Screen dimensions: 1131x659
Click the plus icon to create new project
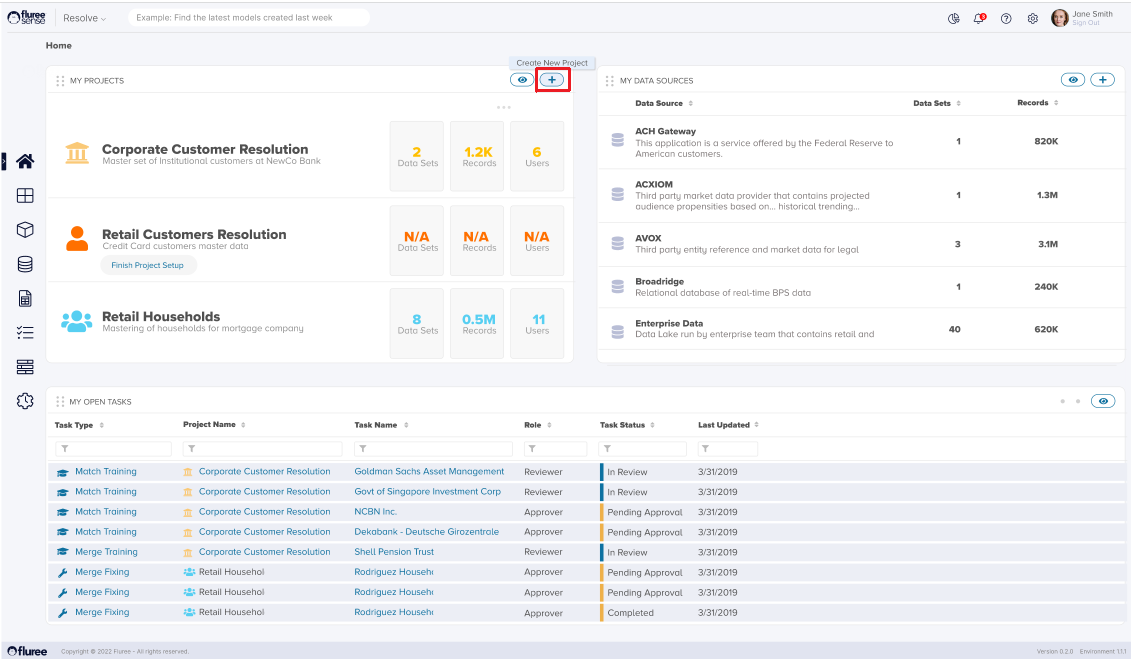pyautogui.click(x=552, y=80)
